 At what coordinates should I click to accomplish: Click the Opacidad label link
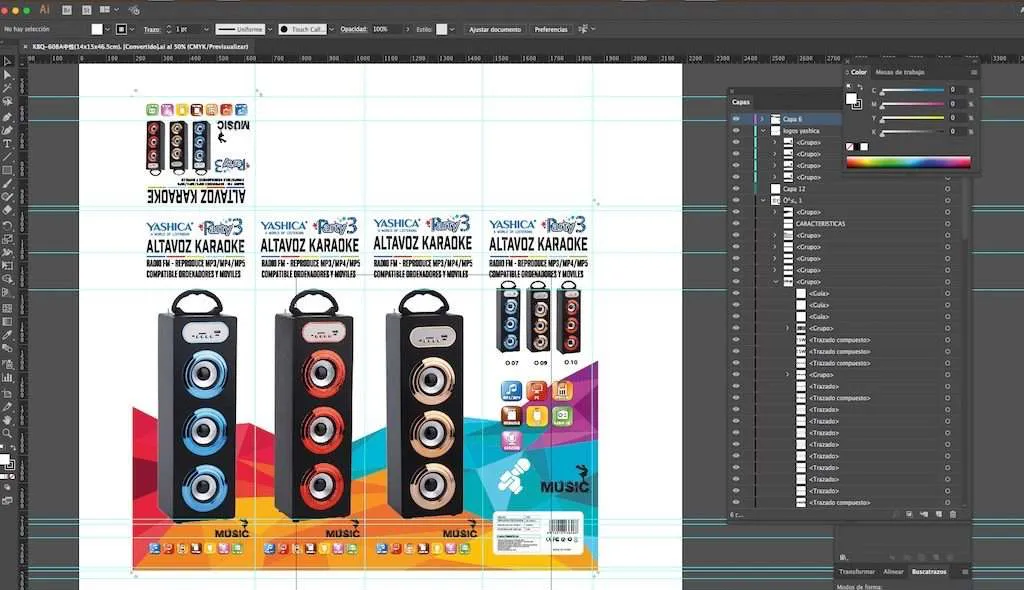[x=354, y=29]
